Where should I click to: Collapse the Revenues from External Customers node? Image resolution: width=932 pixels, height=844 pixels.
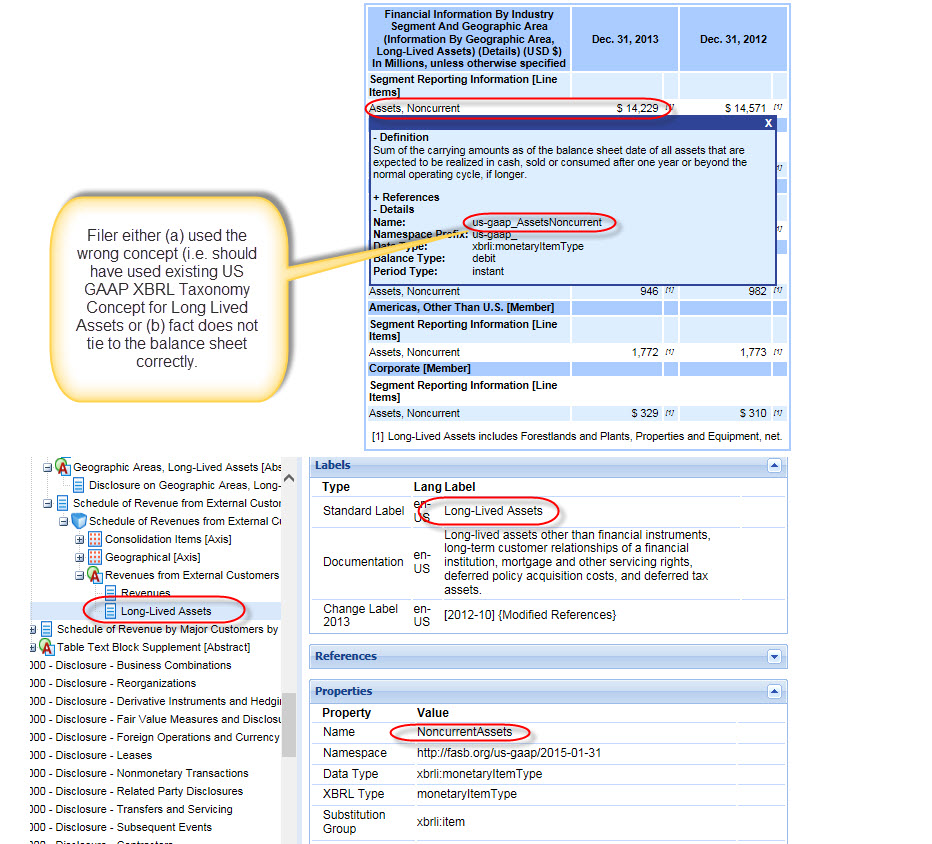79,575
